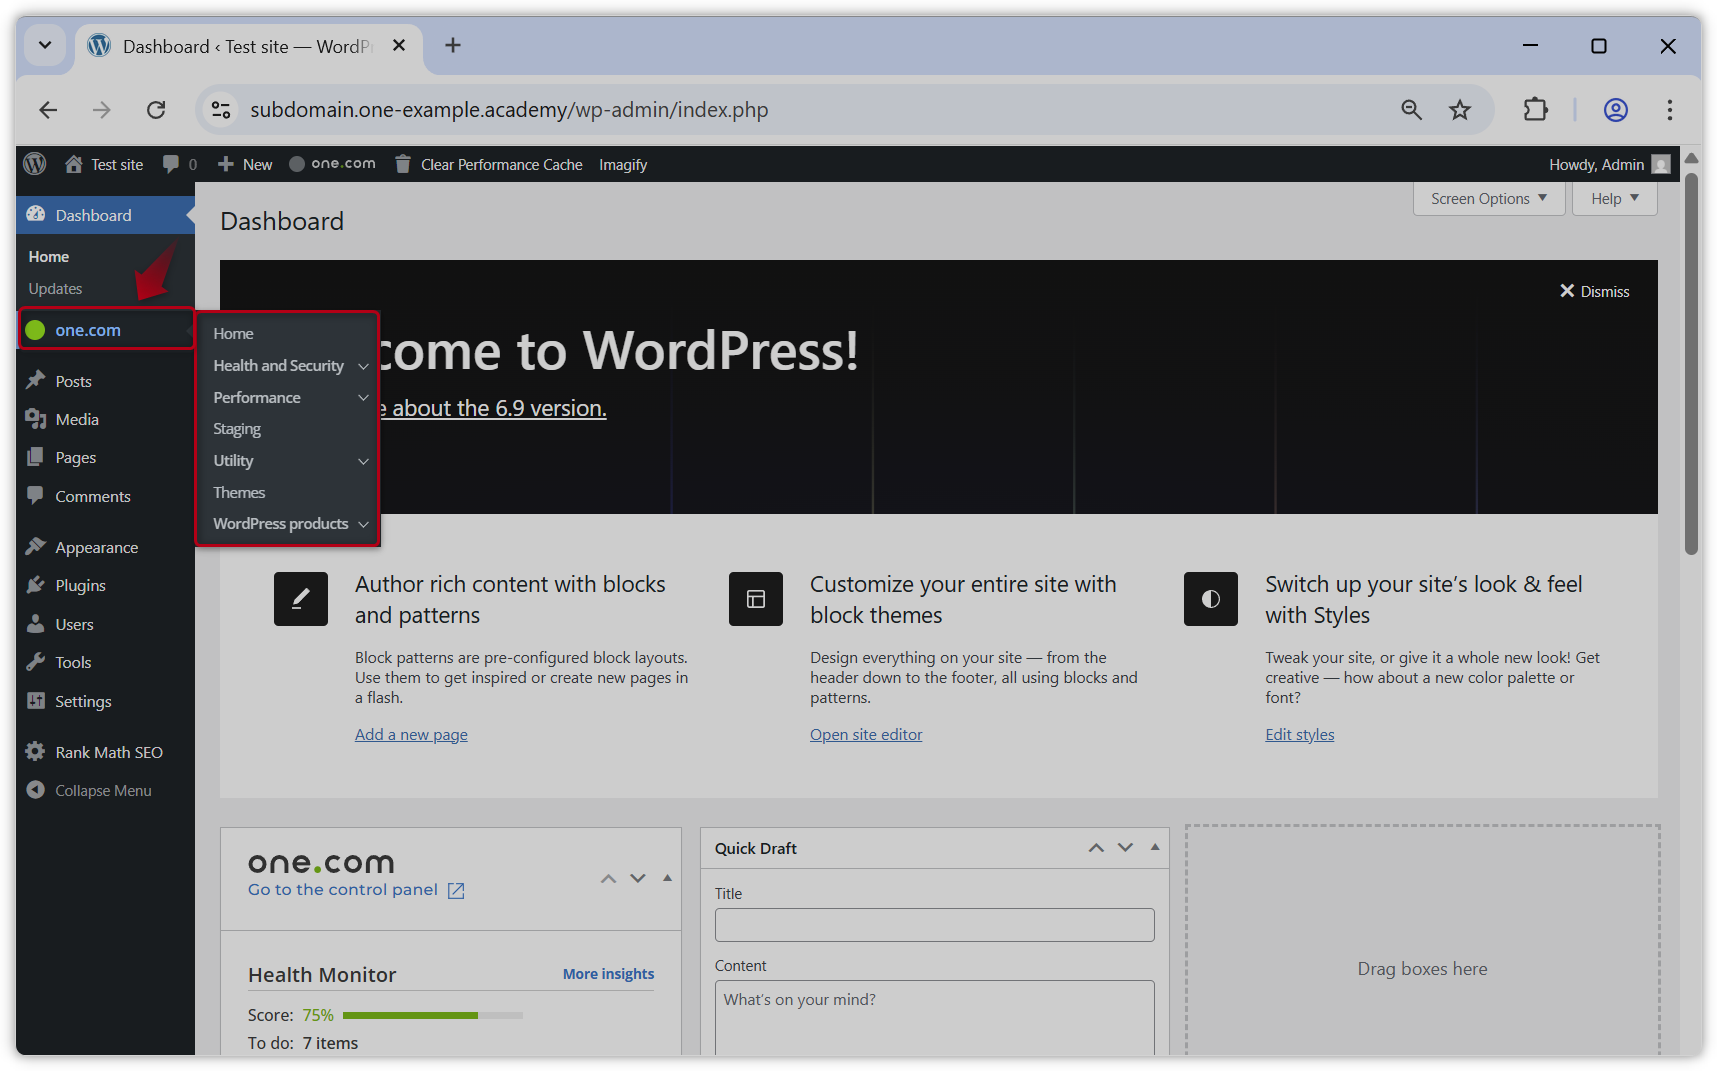Click the Comments icon in the sidebar
This screenshot has width=1717, height=1071.
(x=36, y=496)
